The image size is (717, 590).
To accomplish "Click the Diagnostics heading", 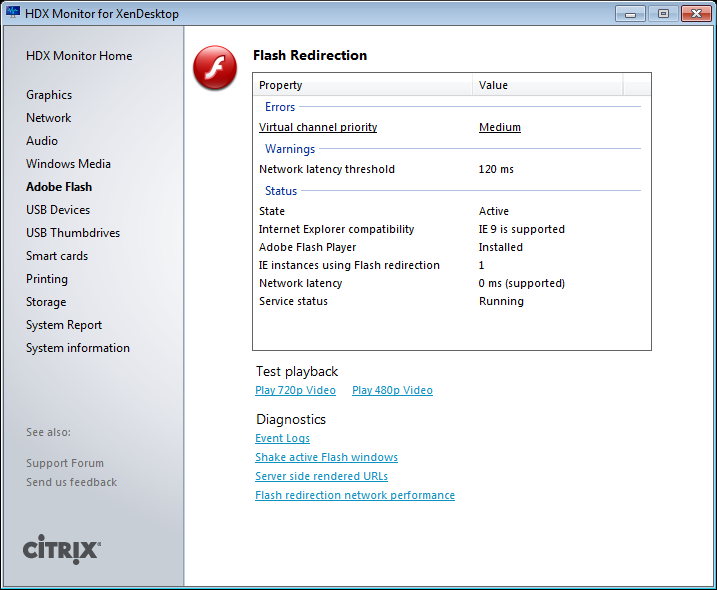I will click(x=291, y=419).
